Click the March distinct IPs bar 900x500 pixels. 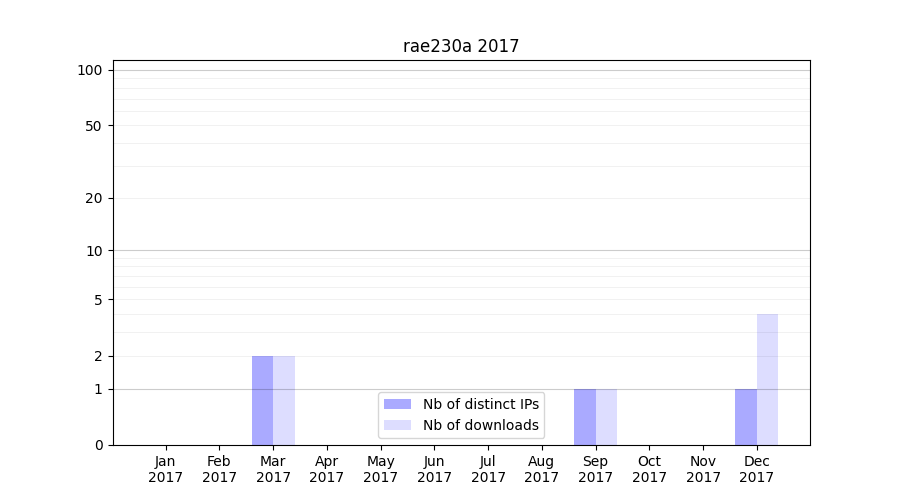pos(262,400)
